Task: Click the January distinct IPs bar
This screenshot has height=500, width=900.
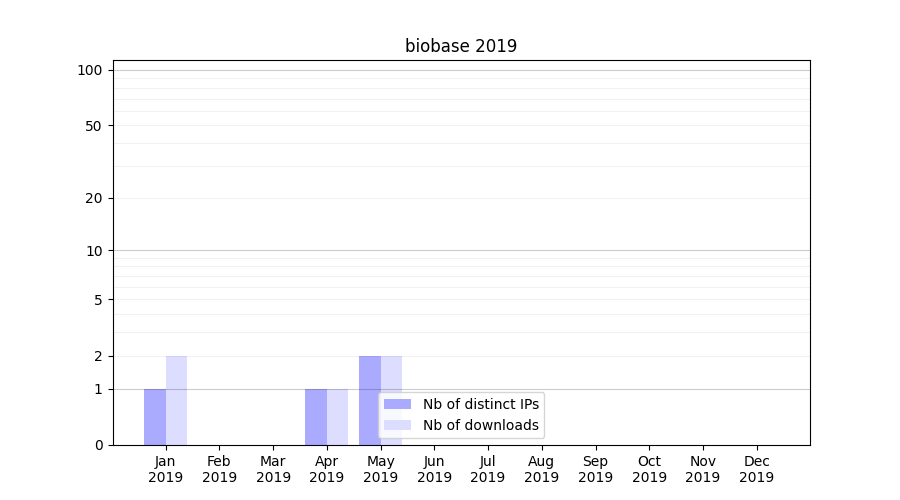Action: coord(155,417)
